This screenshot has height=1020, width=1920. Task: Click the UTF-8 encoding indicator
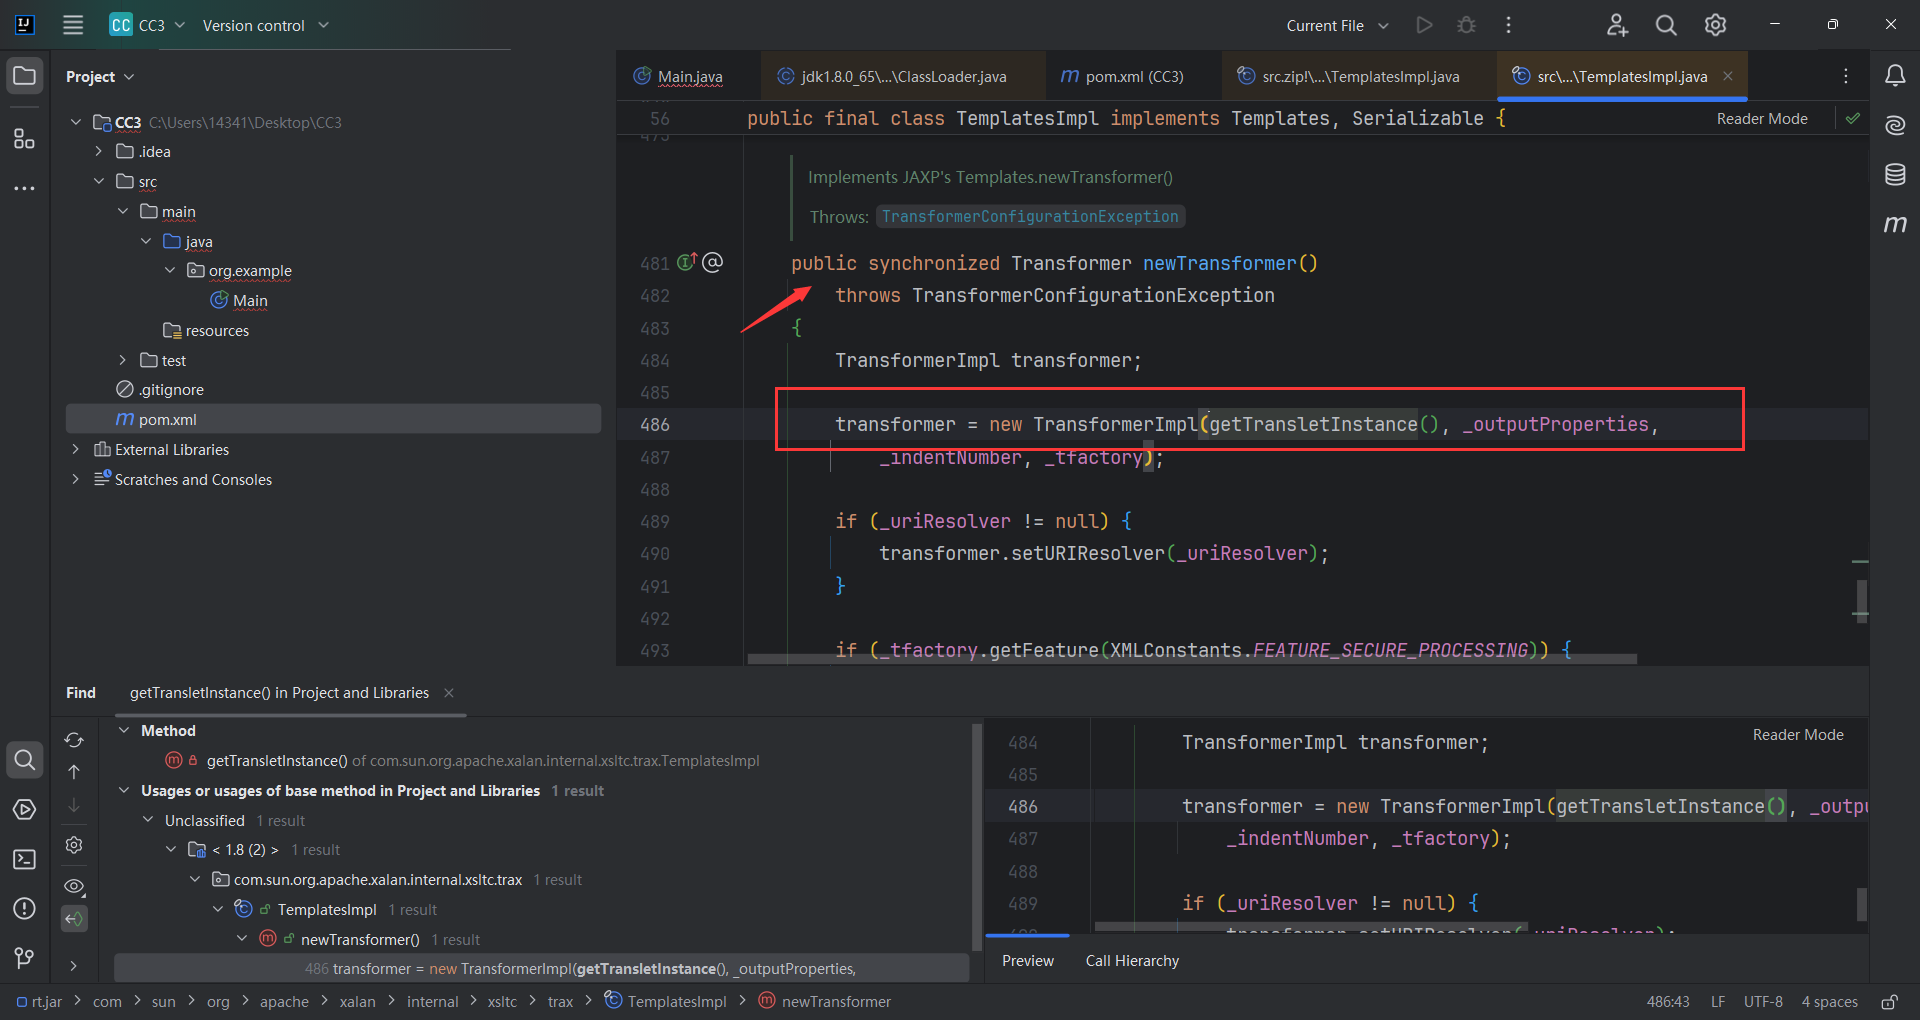[x=1763, y=1001]
